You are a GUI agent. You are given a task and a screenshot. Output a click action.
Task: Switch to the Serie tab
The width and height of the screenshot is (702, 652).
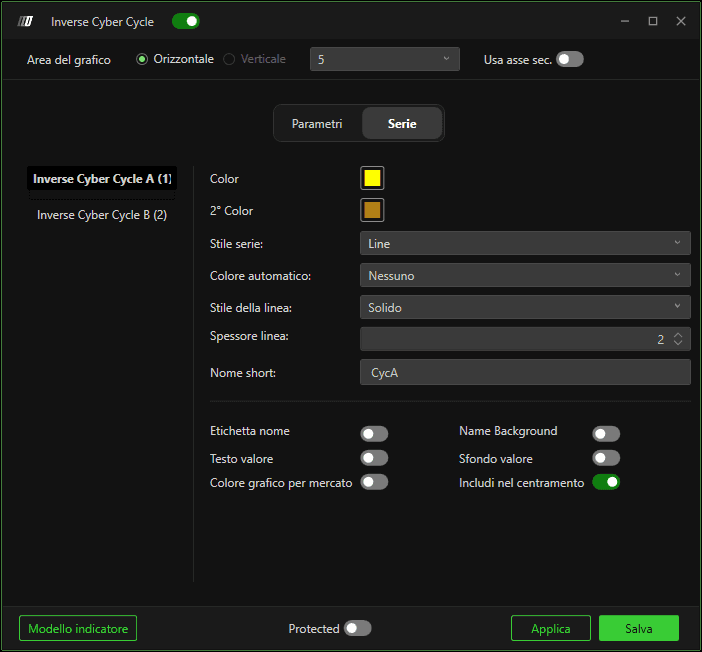point(402,124)
